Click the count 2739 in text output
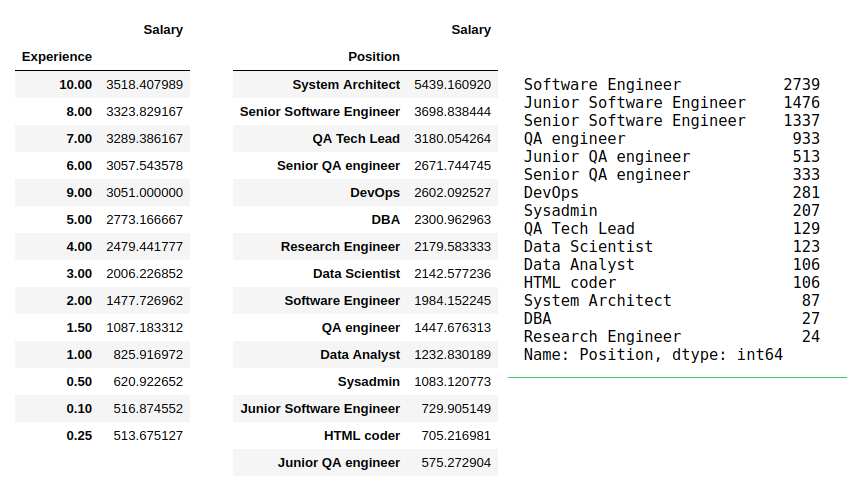The image size is (847, 492). click(800, 85)
